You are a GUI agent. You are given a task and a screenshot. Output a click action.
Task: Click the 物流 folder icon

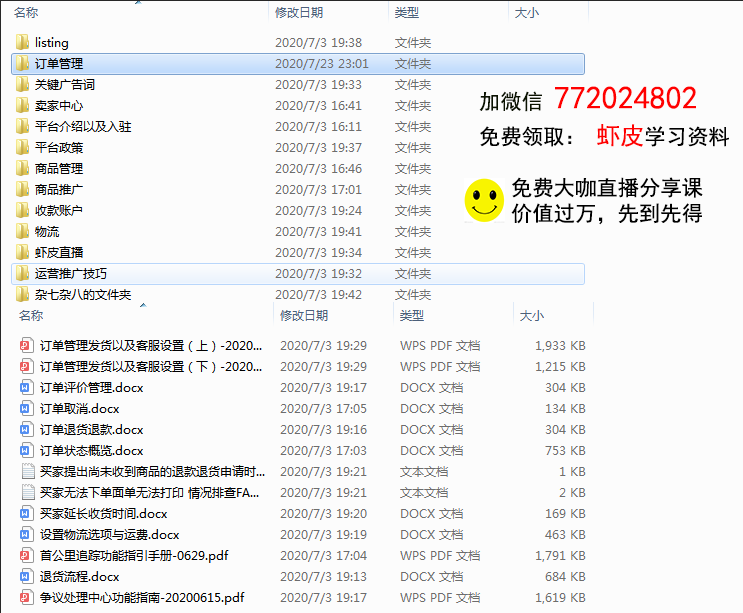22,231
